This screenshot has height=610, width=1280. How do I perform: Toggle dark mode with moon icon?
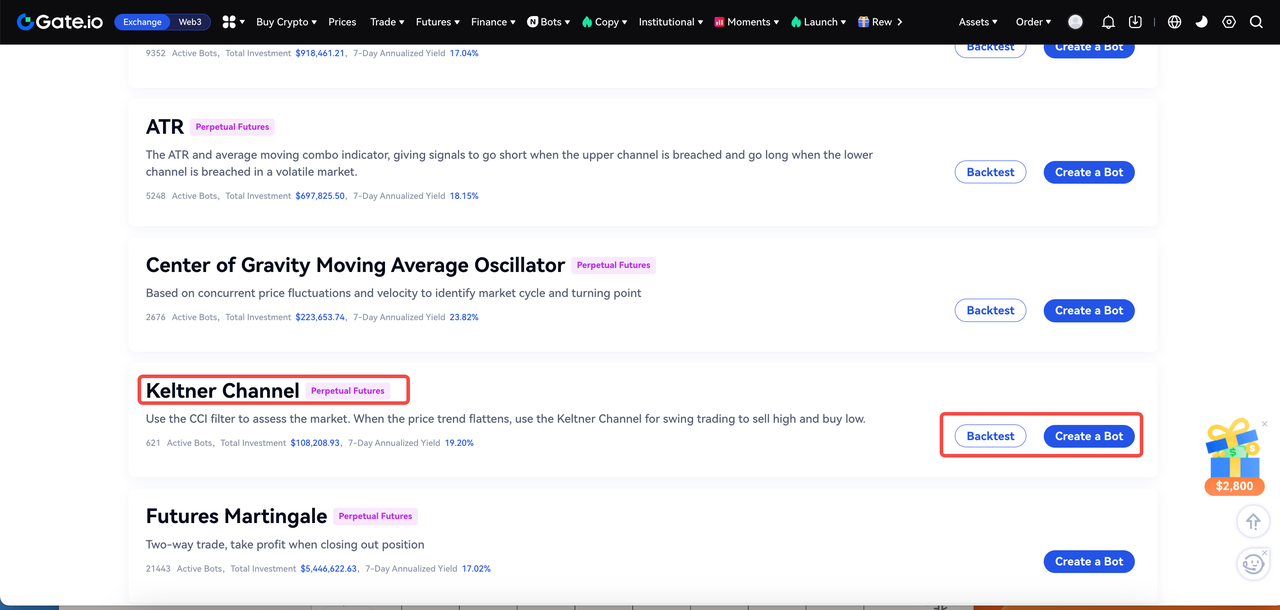point(1201,22)
